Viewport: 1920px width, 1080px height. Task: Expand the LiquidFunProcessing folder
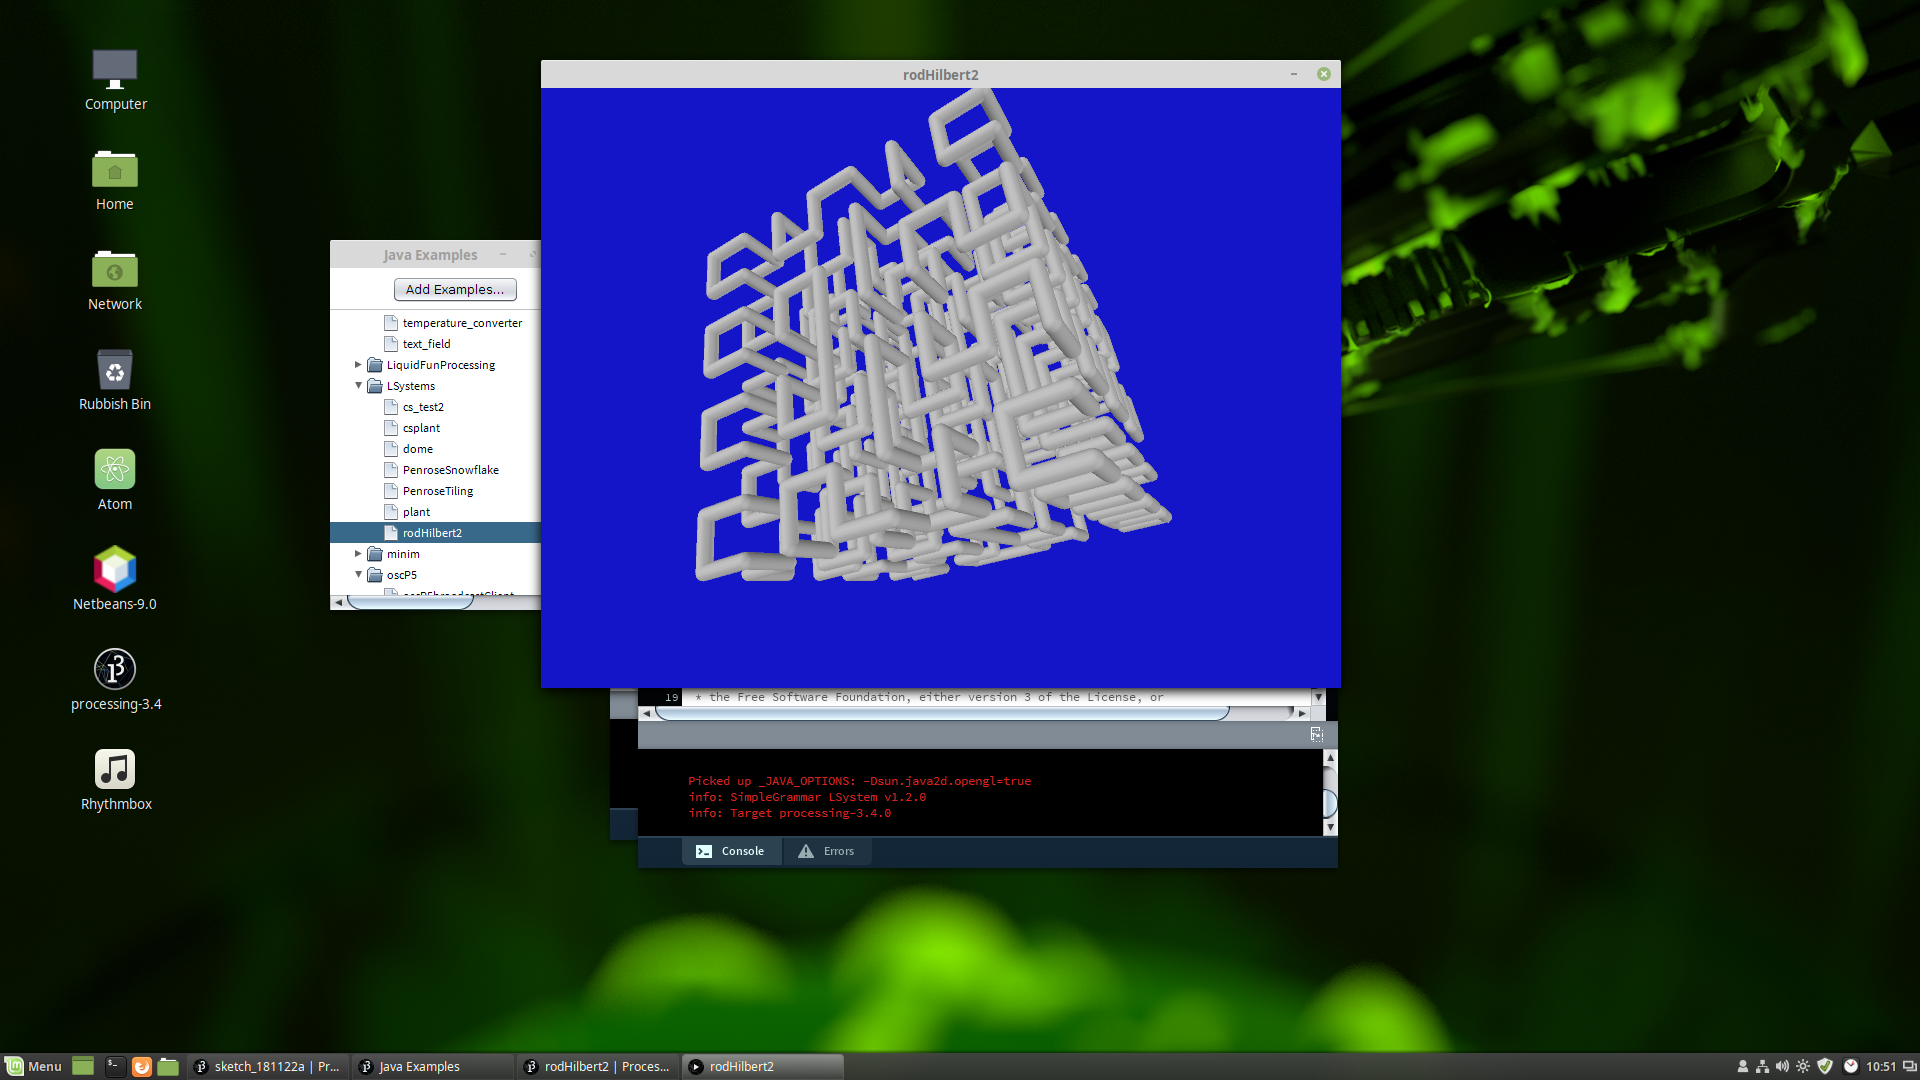click(358, 364)
